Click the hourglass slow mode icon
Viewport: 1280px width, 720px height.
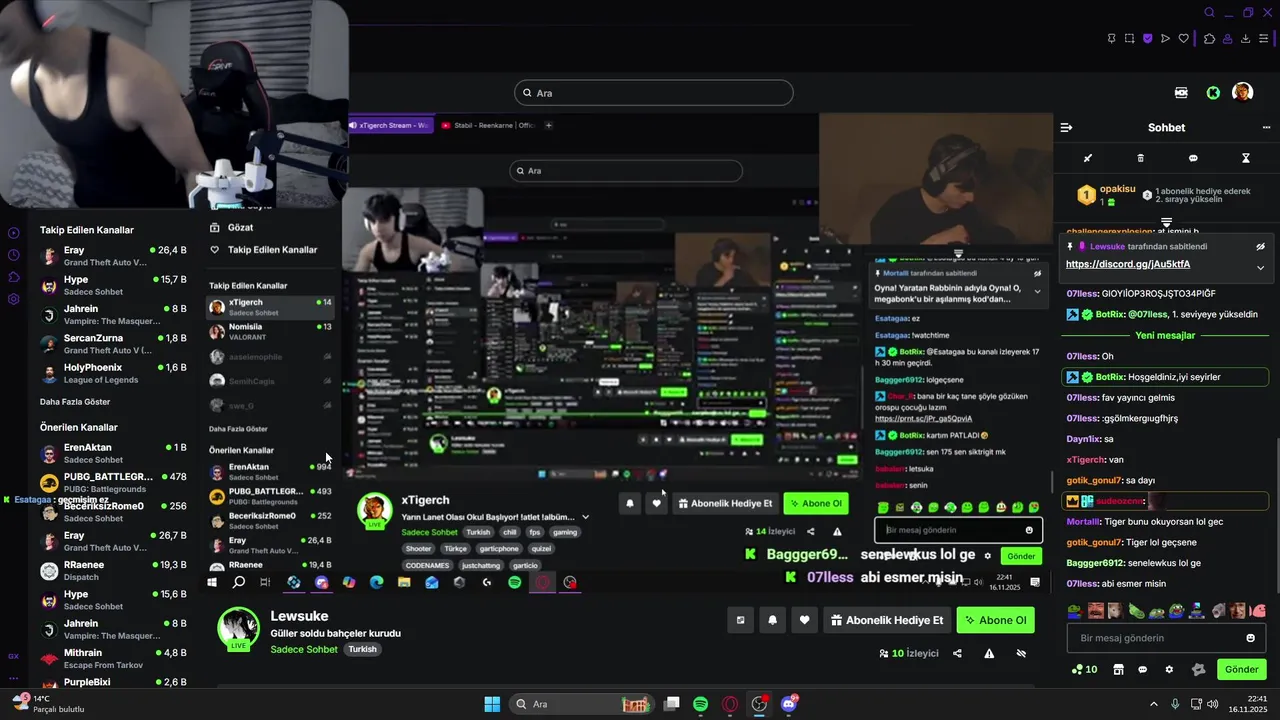pyautogui.click(x=1246, y=158)
